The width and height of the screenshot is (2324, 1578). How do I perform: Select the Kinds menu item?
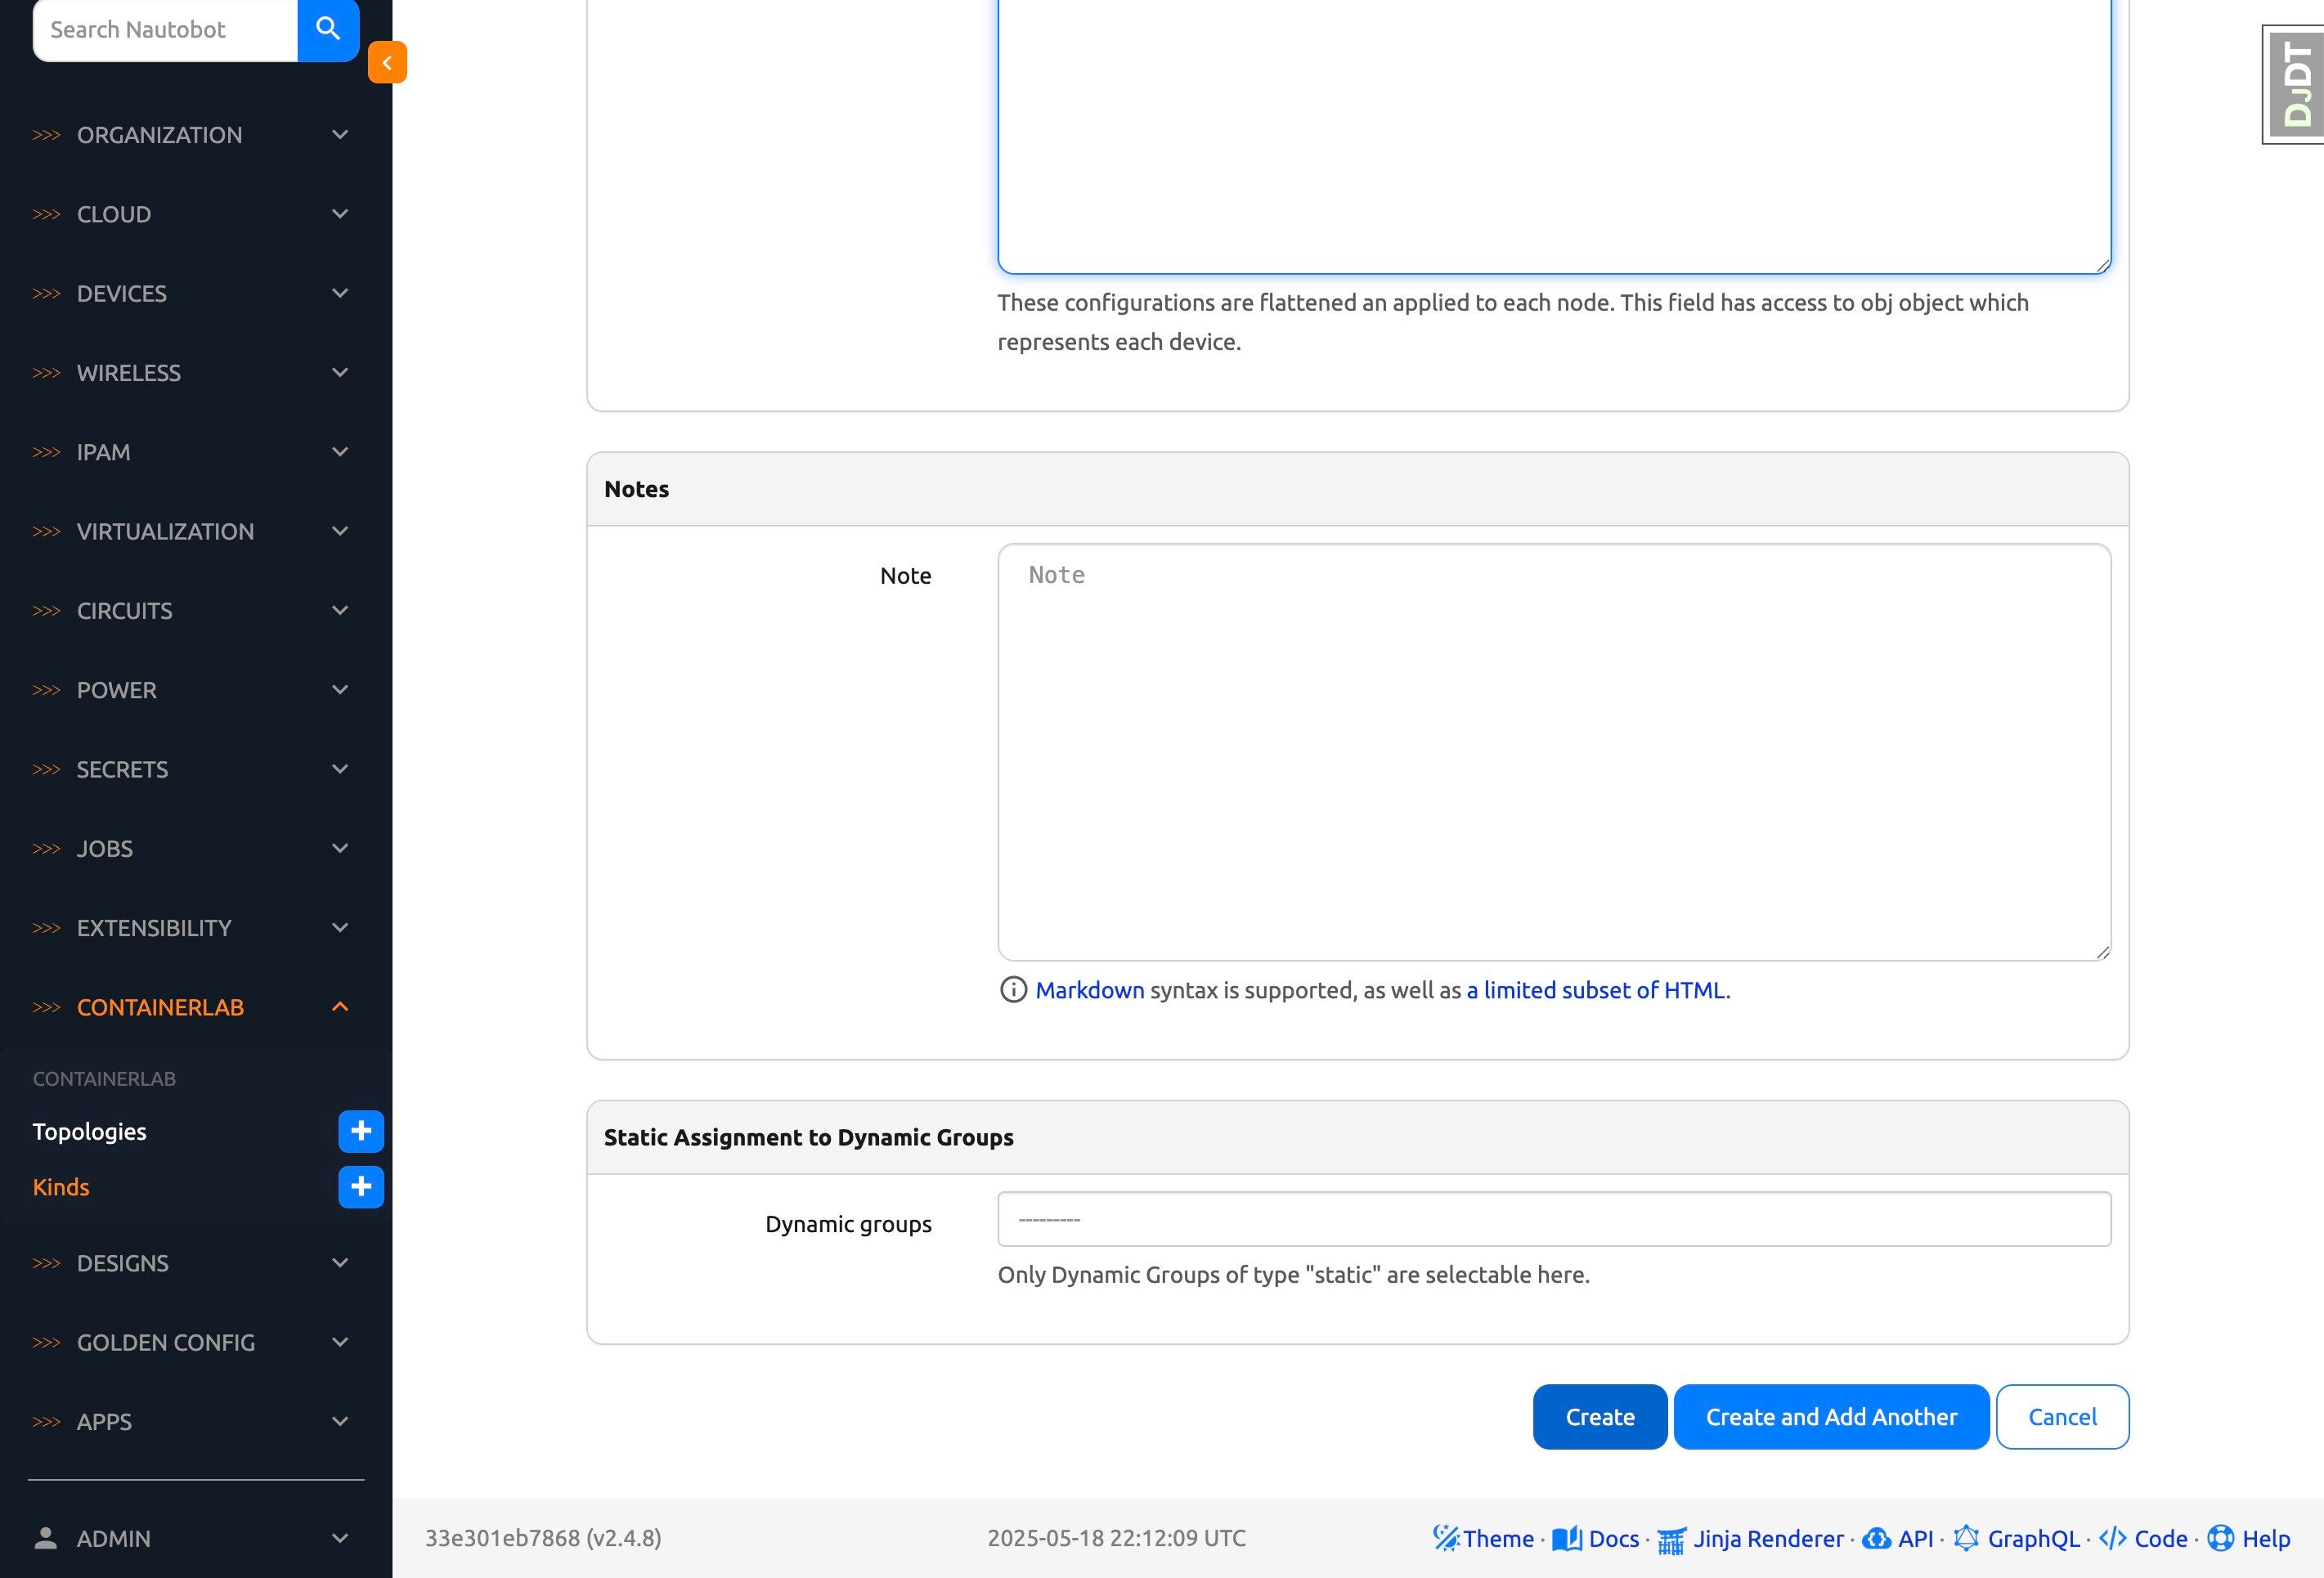61,1187
